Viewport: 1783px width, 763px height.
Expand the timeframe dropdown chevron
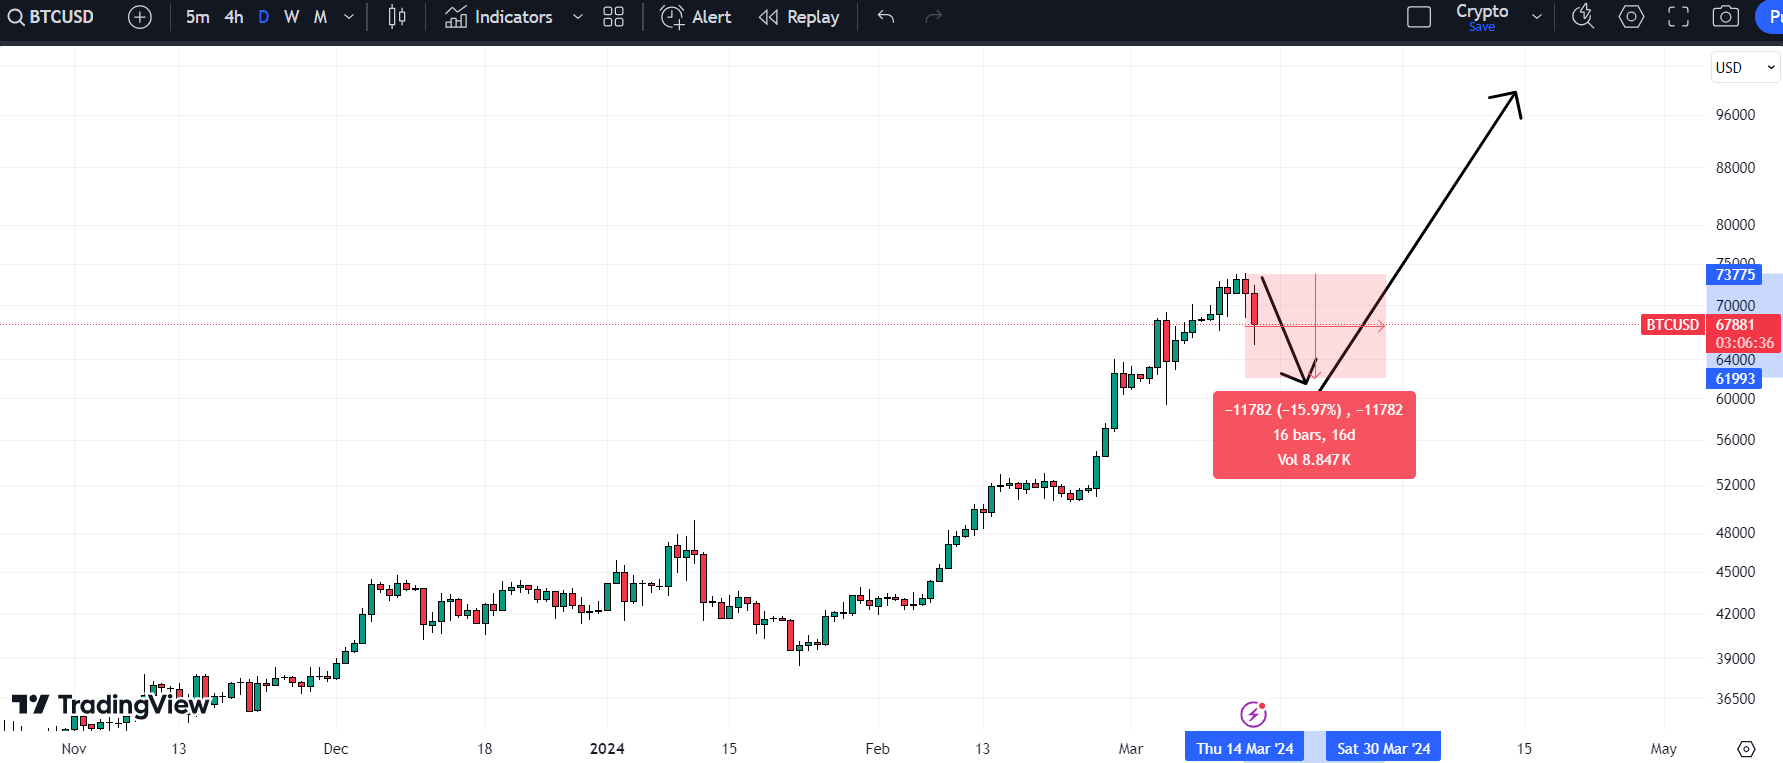347,17
